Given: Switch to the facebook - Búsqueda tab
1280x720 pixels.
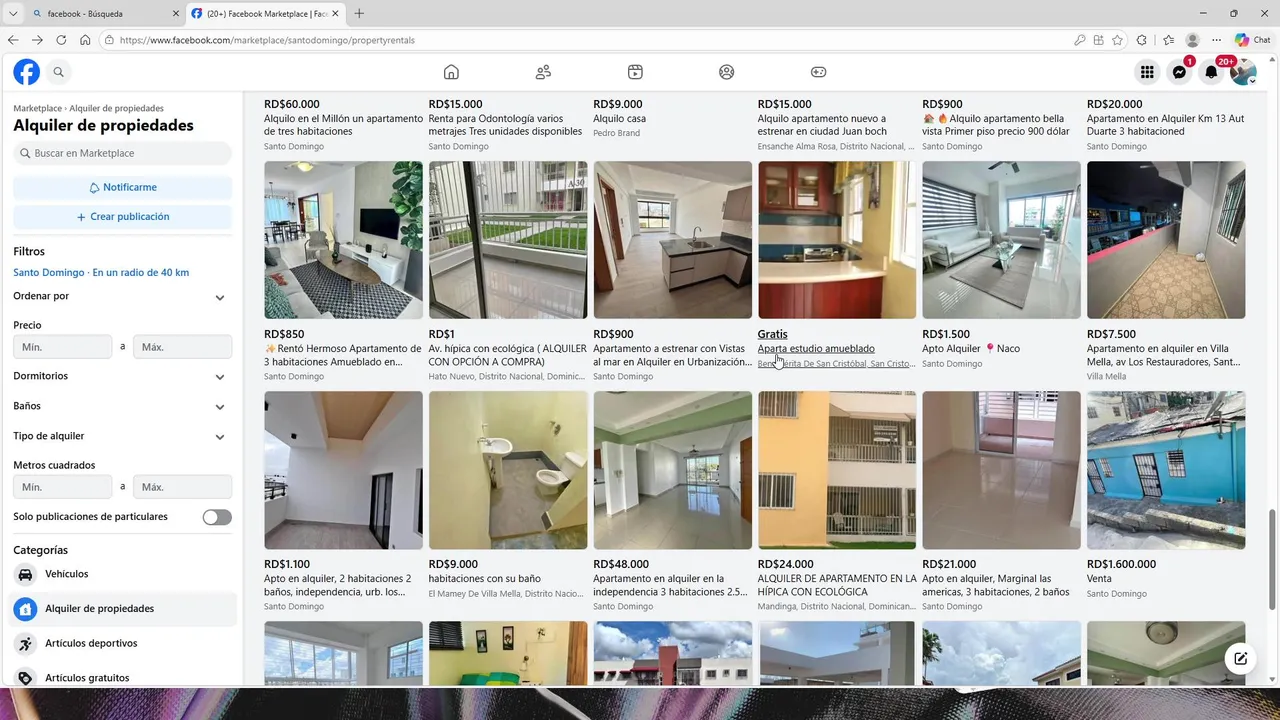Looking at the screenshot, I should click(x=105, y=13).
